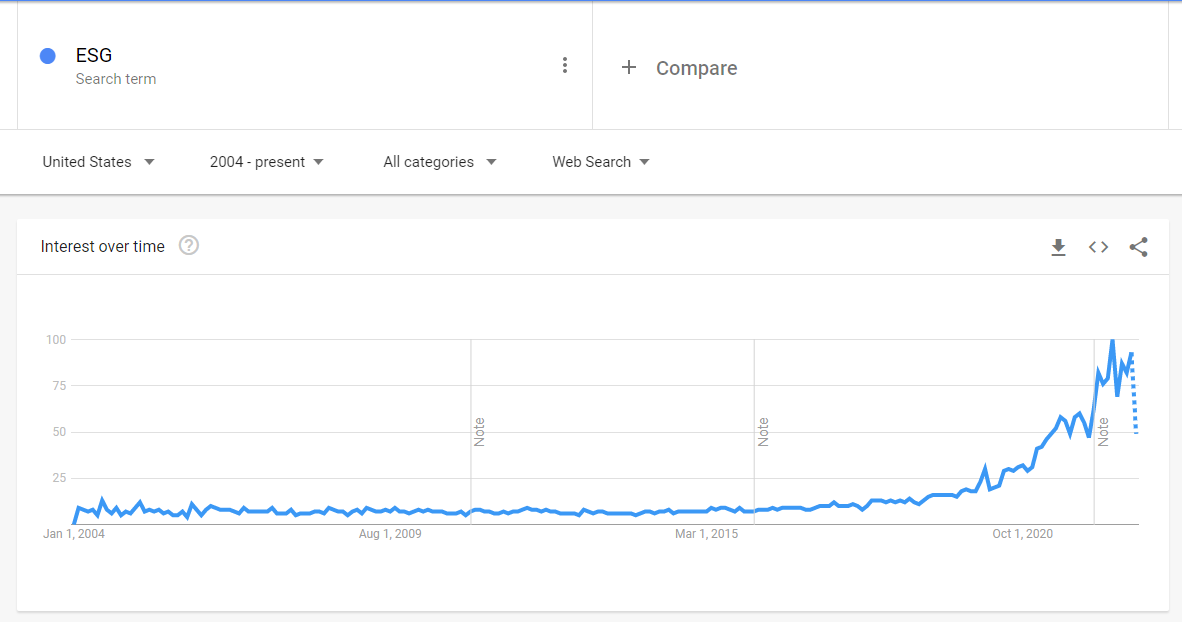The width and height of the screenshot is (1182, 622).
Task: Click the Compare button to add a term
Action: (697, 68)
